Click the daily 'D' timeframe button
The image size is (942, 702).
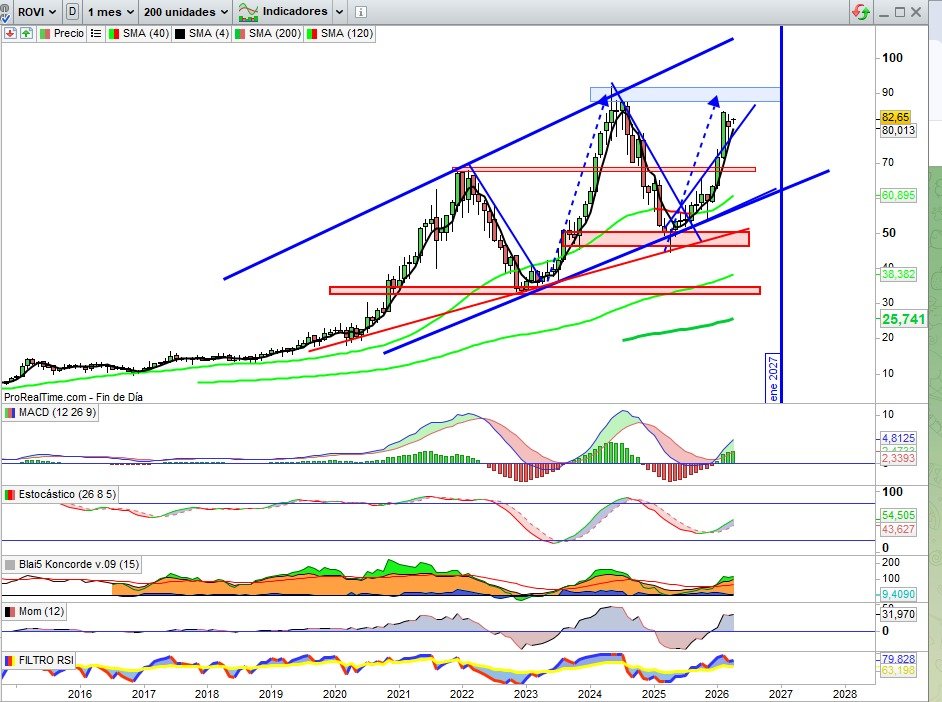(x=72, y=11)
